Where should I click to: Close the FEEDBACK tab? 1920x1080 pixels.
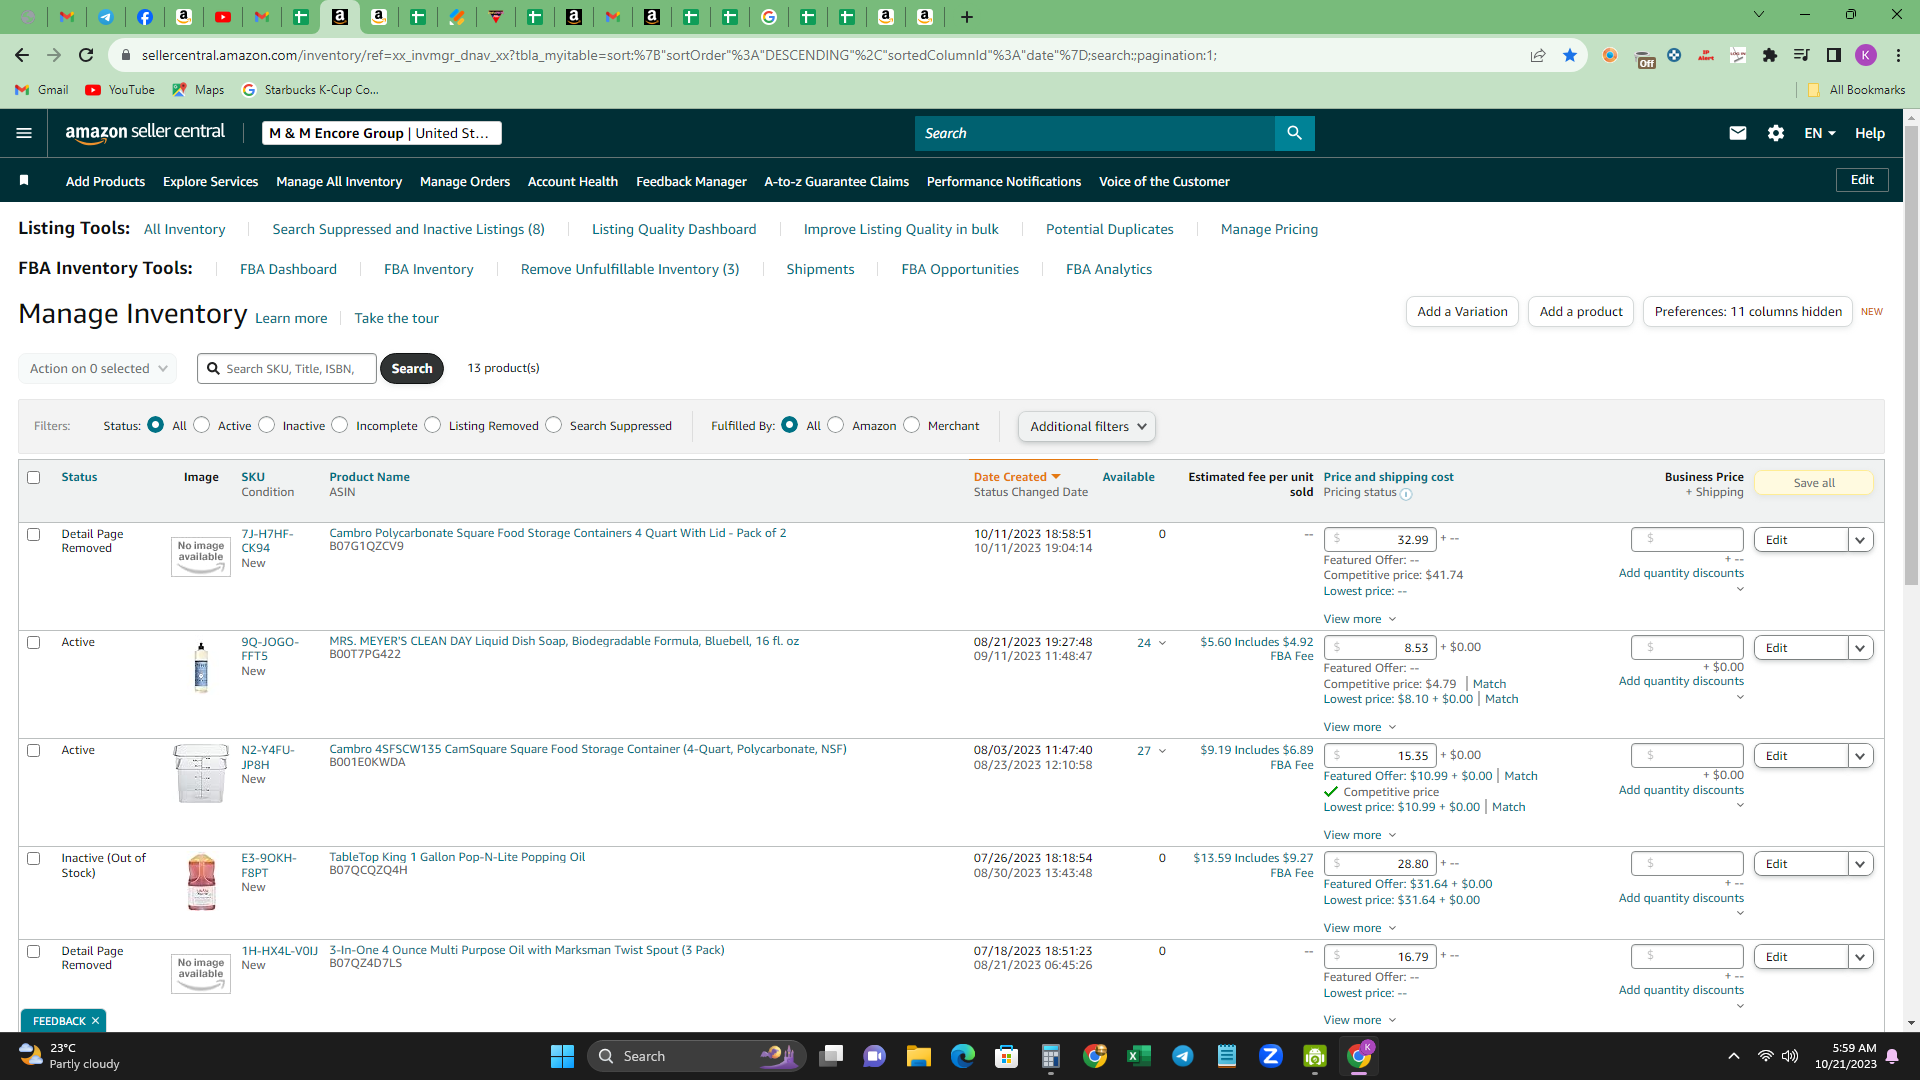[95, 1021]
